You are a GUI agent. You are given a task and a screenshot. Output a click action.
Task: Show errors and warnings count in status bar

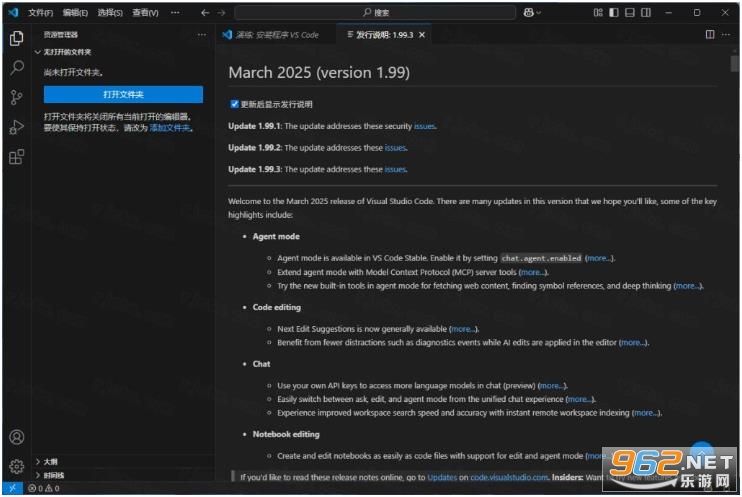[x=44, y=488]
